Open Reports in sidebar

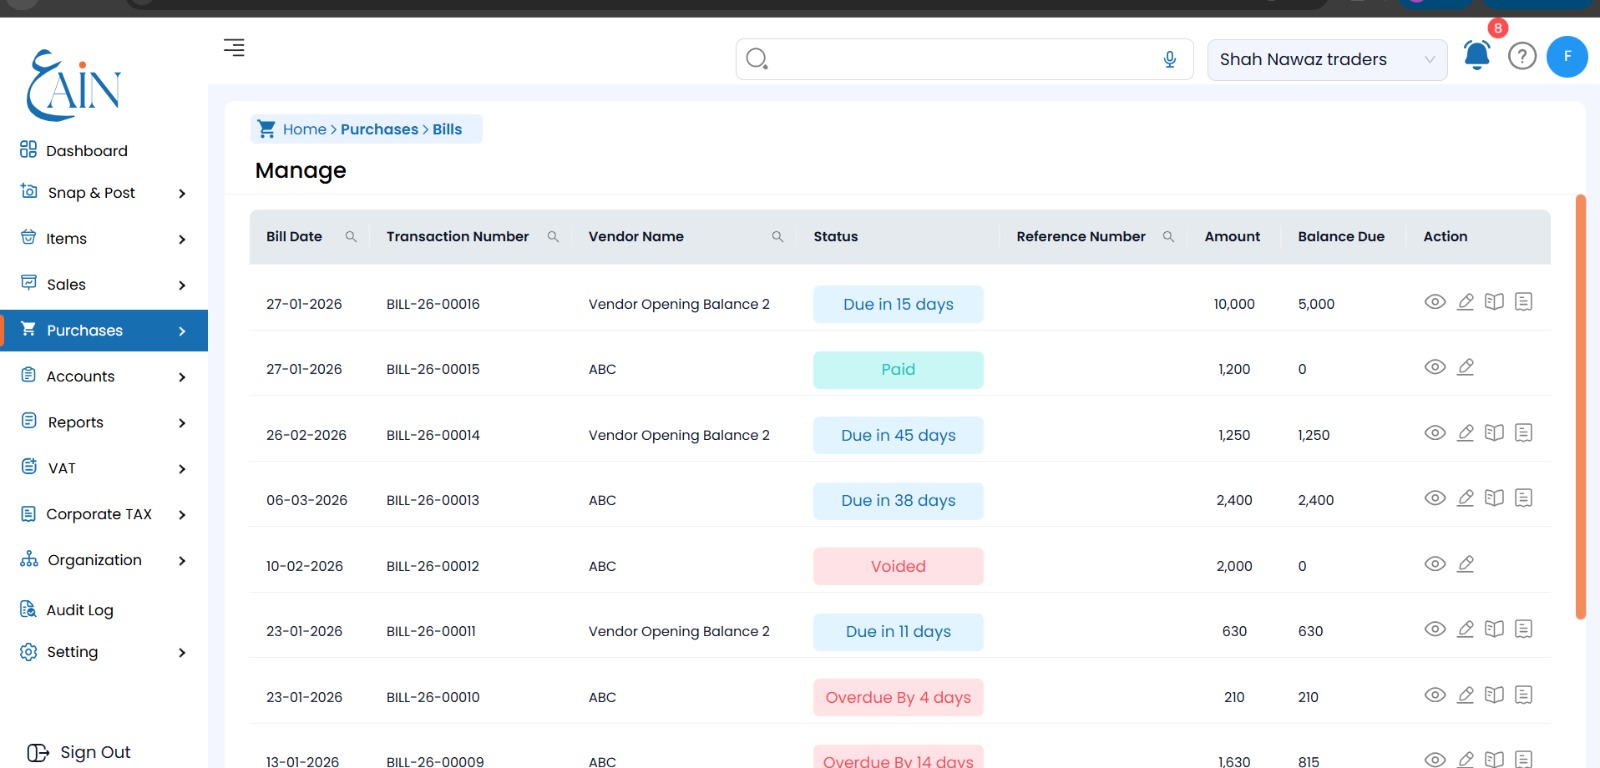click(76, 423)
